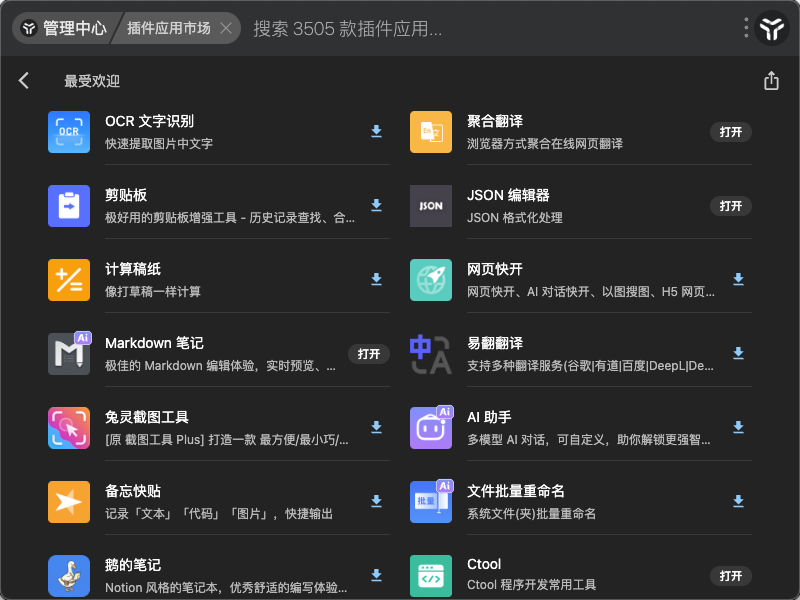Select the 插件应用市场 tab
This screenshot has width=800, height=600.
click(x=169, y=28)
